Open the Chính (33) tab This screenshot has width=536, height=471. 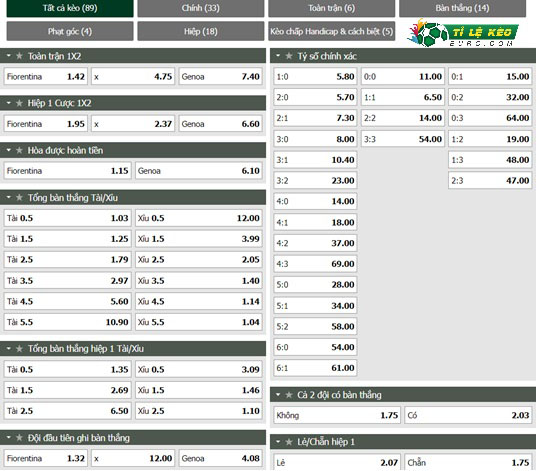coord(201,8)
